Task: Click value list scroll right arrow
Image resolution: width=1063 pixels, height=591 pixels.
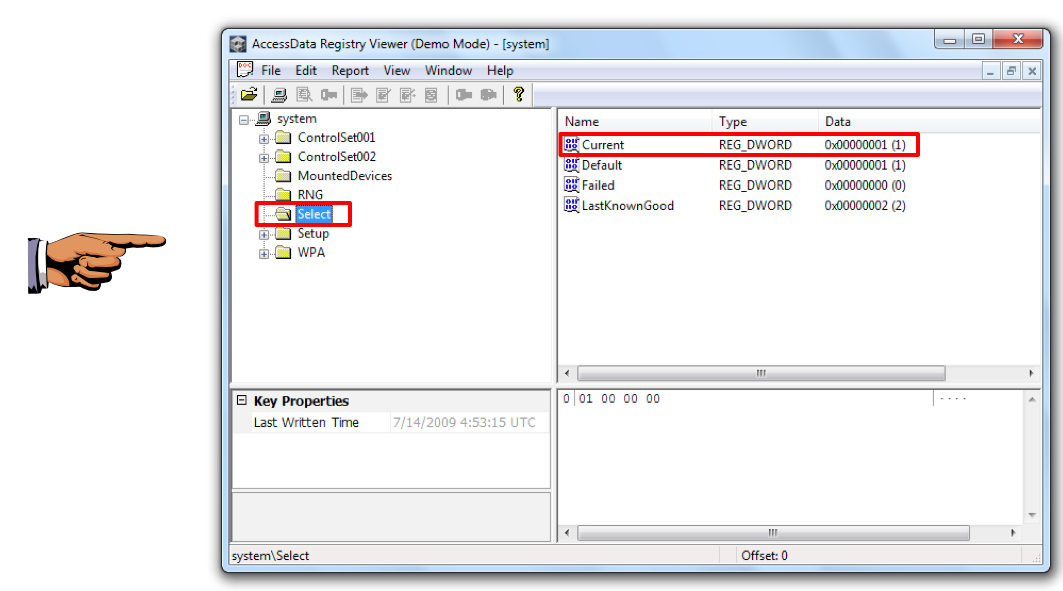Action: coord(1031,373)
